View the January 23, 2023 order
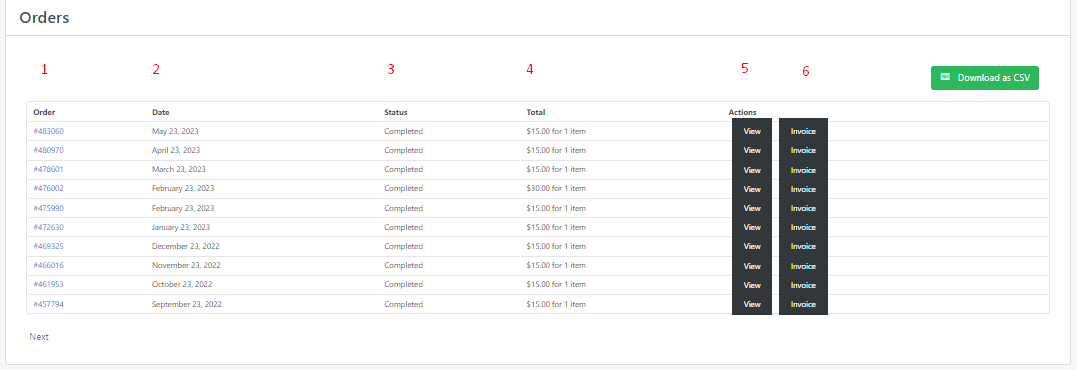Viewport: 1077px width, 370px height. click(752, 227)
